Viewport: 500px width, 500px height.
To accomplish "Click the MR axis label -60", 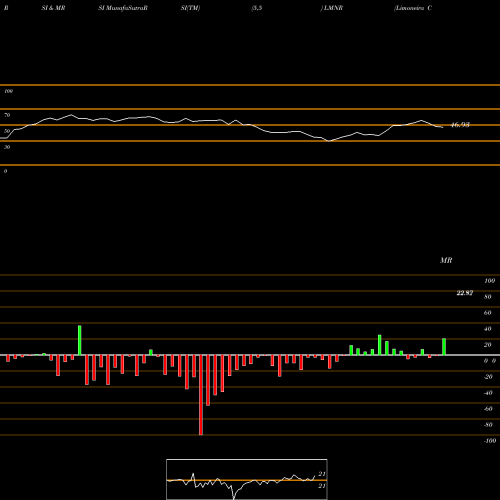I will click(x=488, y=409).
